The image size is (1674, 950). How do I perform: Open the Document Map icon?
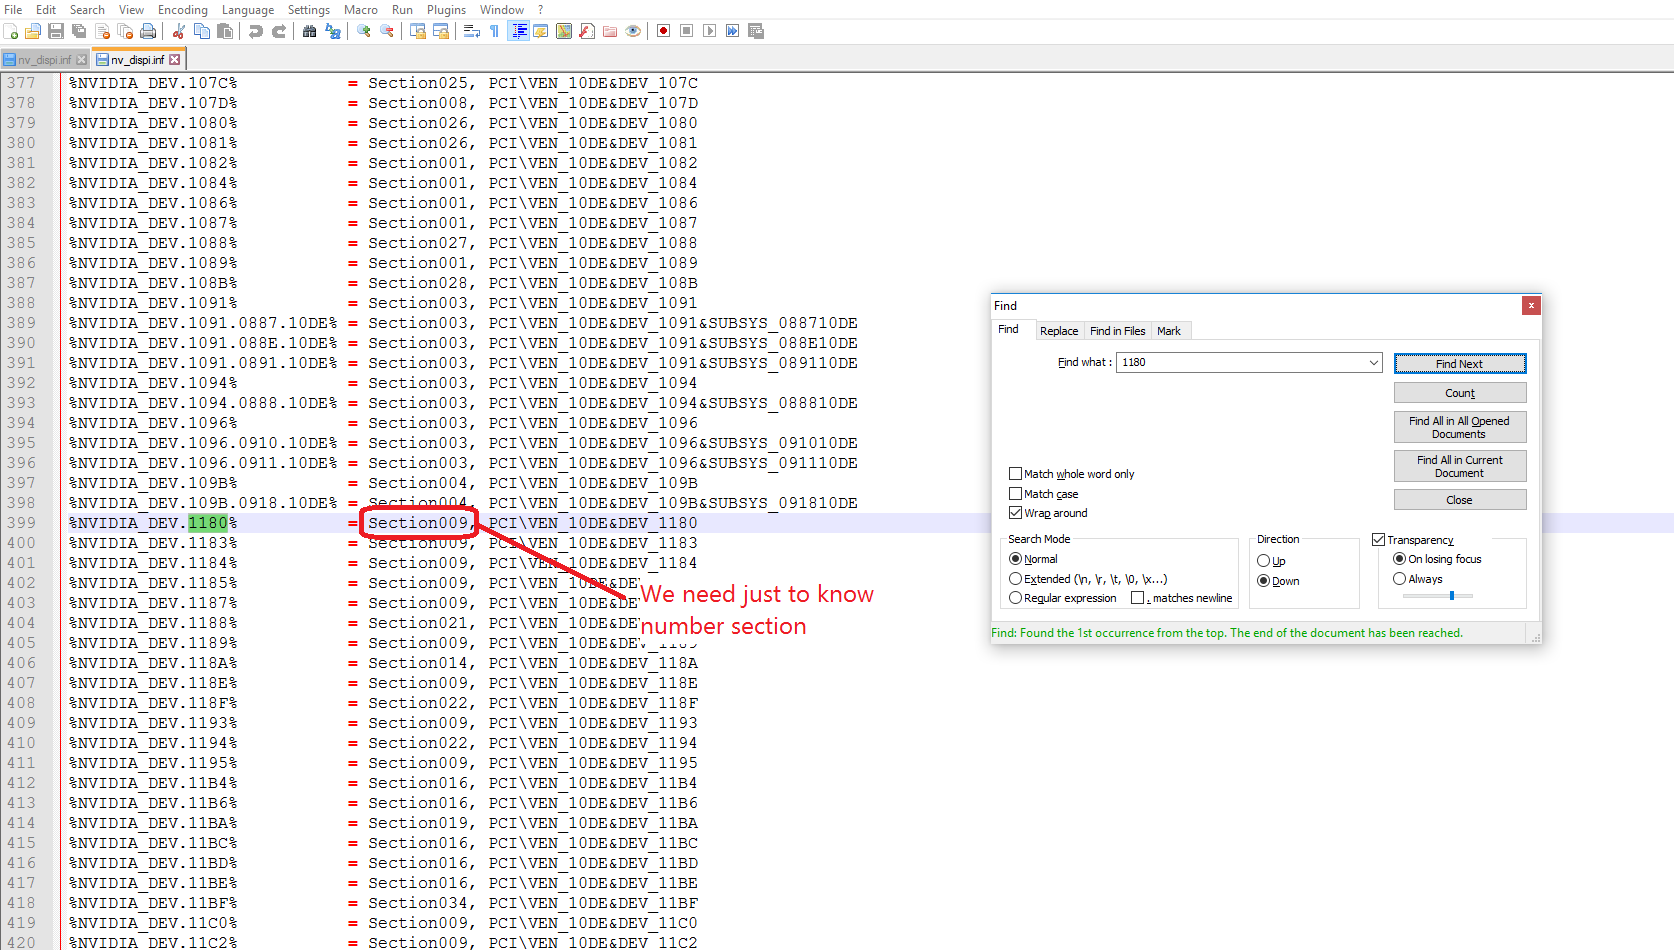(x=564, y=31)
